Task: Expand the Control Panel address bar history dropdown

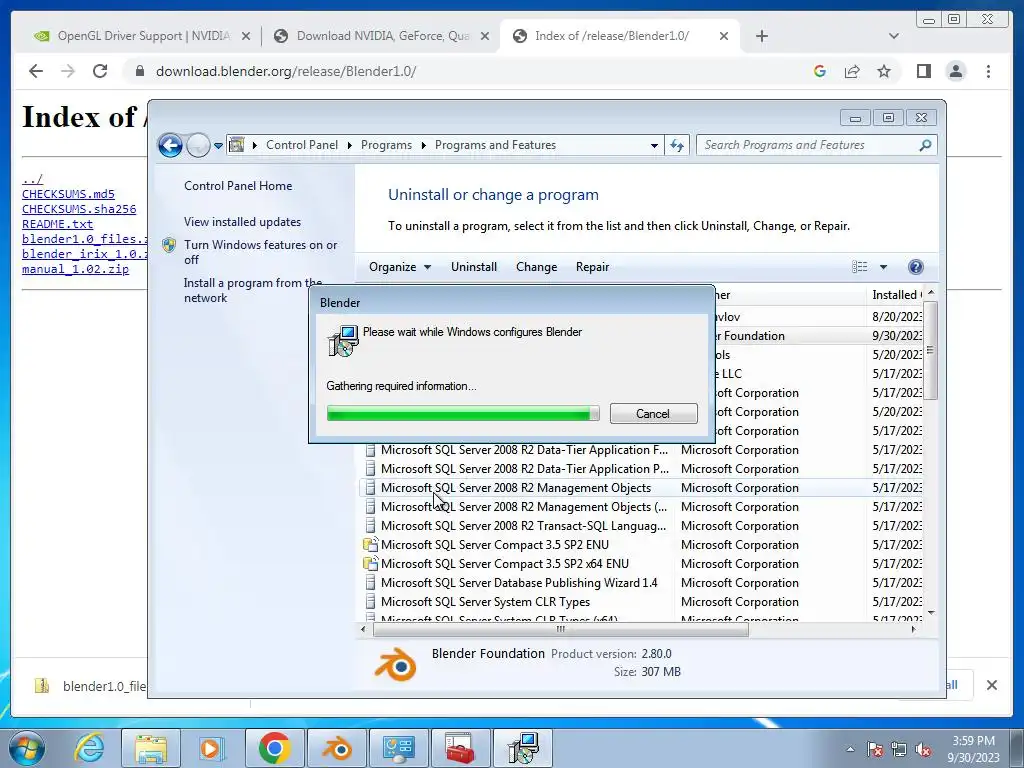Action: pyautogui.click(x=654, y=145)
